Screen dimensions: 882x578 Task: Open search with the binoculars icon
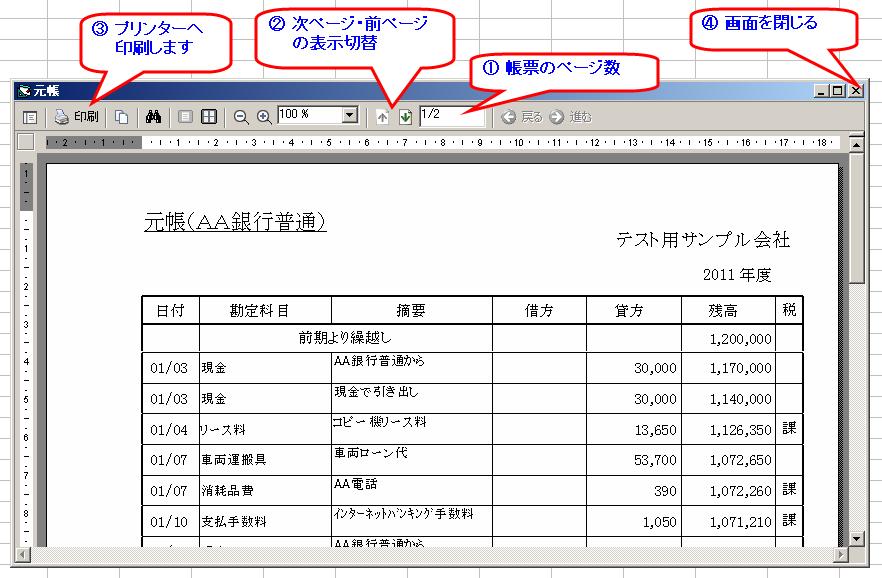pos(154,117)
